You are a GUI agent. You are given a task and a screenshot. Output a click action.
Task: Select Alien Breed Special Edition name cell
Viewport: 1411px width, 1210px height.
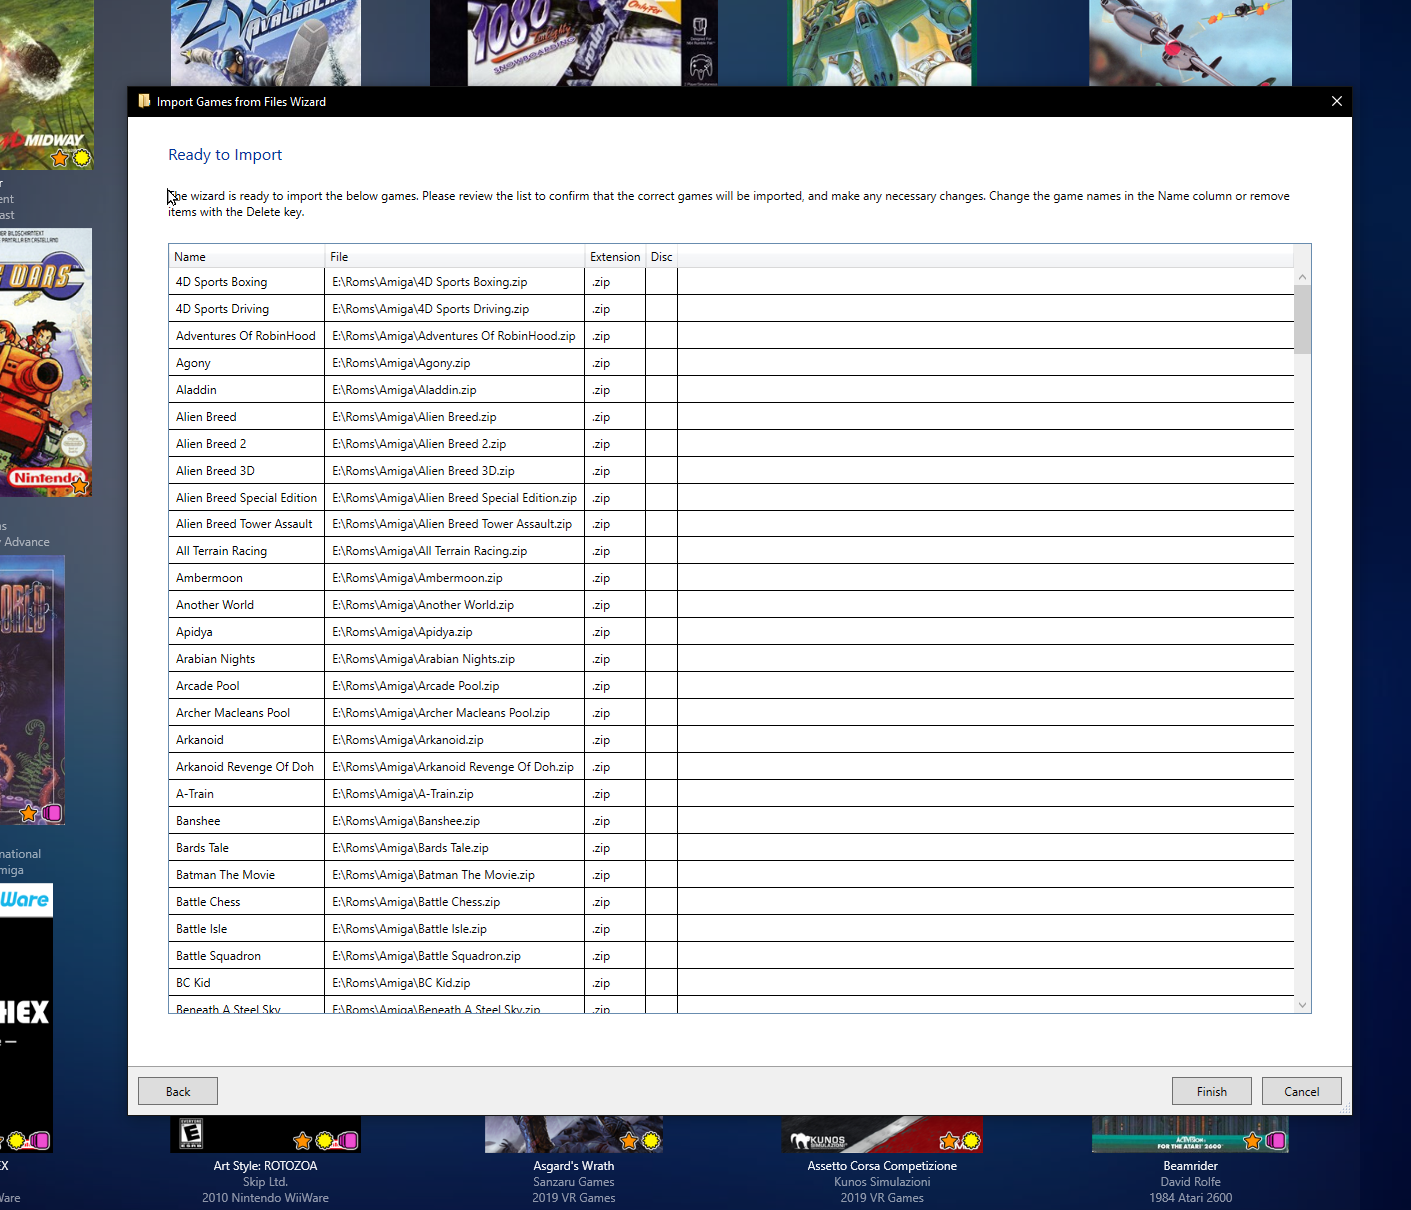click(x=246, y=498)
